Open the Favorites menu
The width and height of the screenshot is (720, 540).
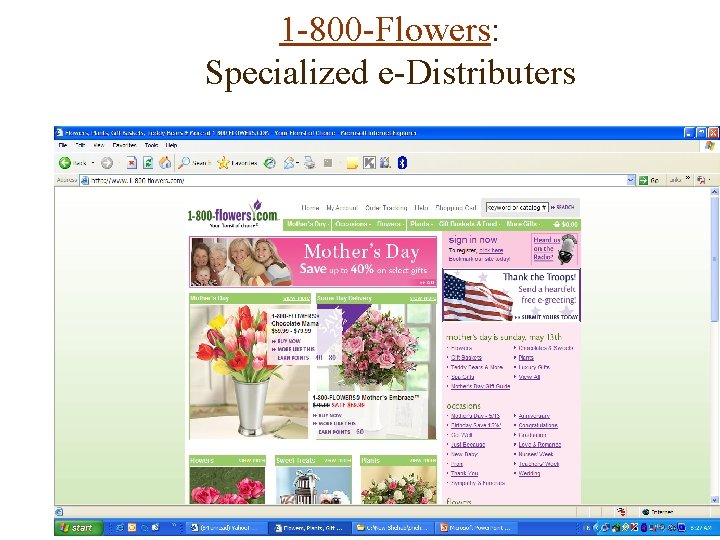(124, 145)
